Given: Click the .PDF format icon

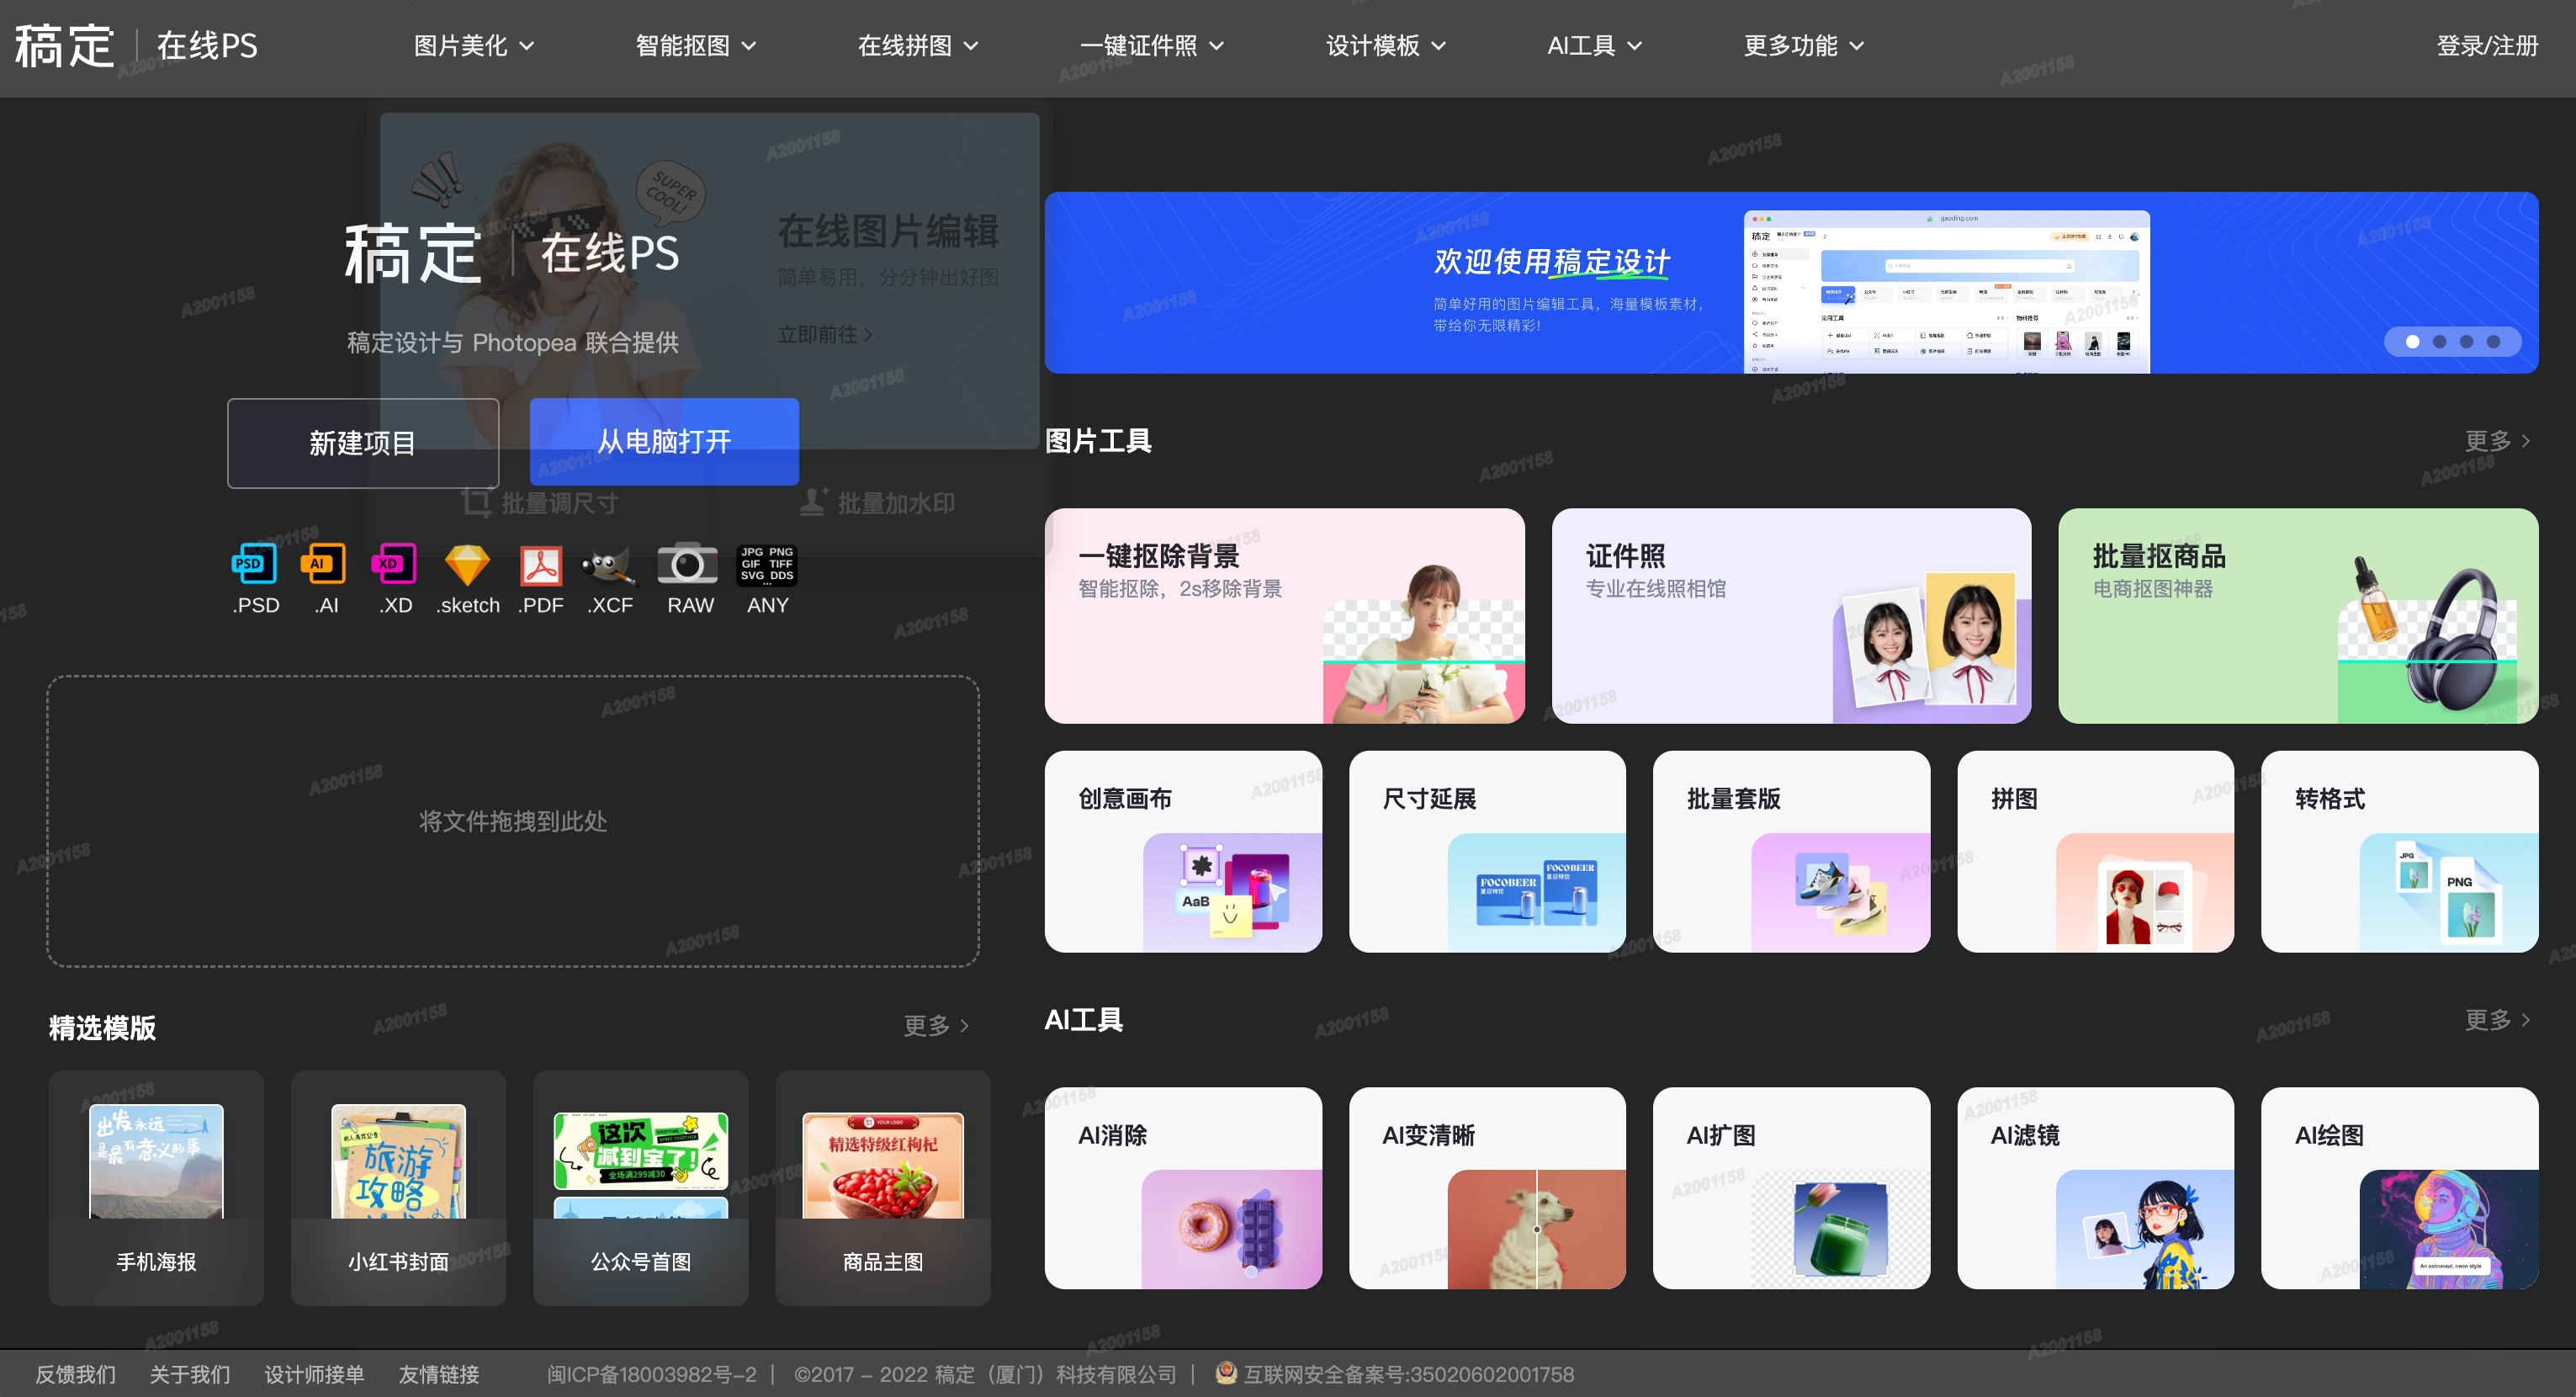Looking at the screenshot, I should point(541,565).
